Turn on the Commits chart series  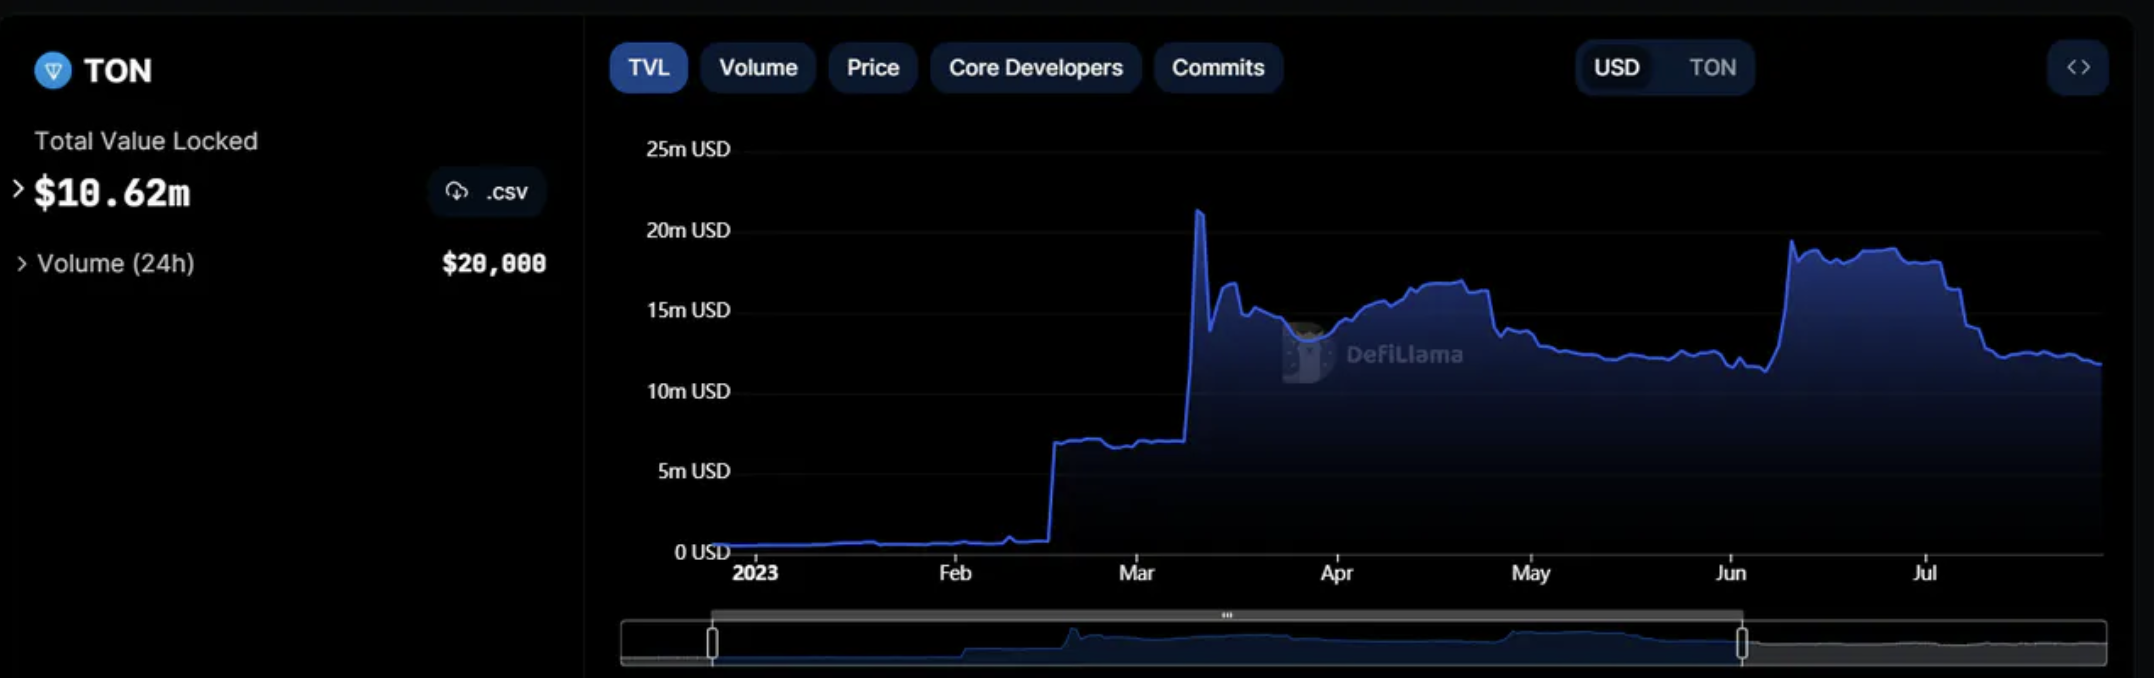click(x=1217, y=68)
